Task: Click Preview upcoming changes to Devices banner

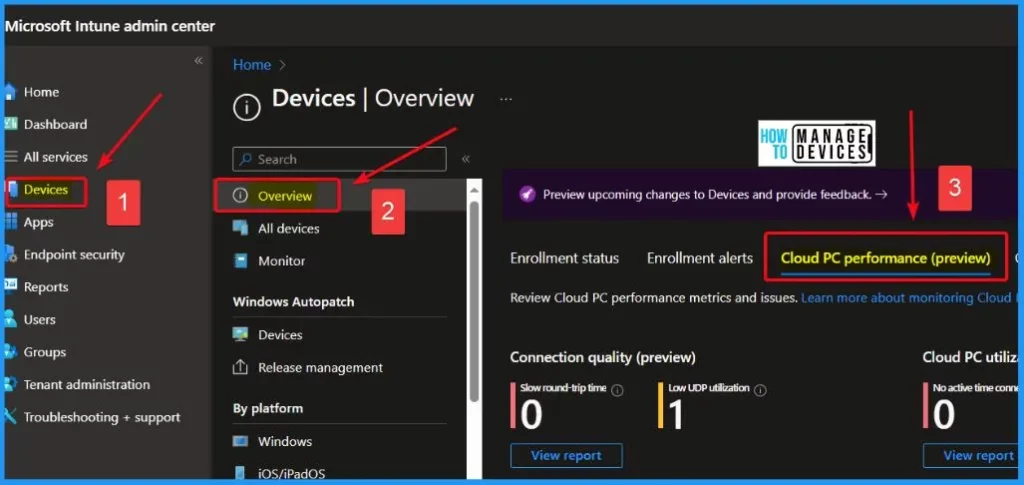Action: pyautogui.click(x=715, y=195)
